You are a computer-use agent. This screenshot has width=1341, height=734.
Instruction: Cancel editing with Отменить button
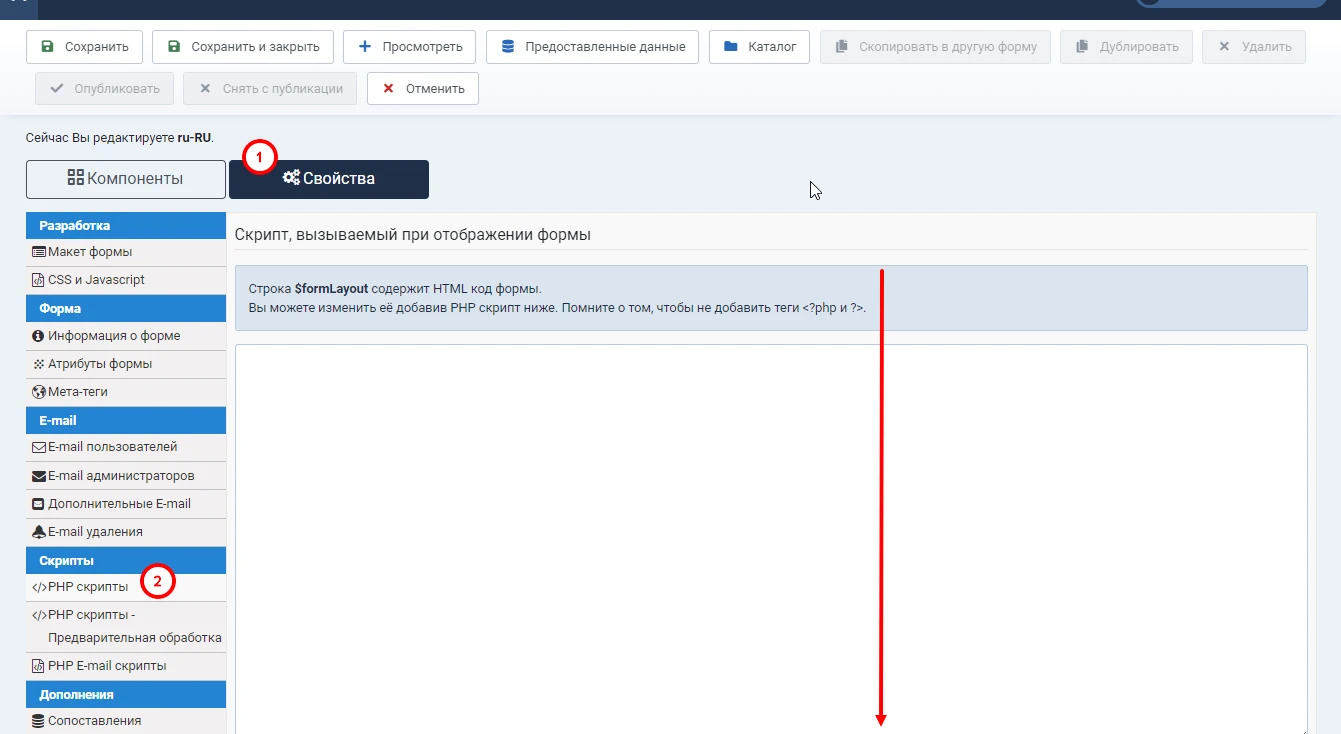(x=423, y=89)
